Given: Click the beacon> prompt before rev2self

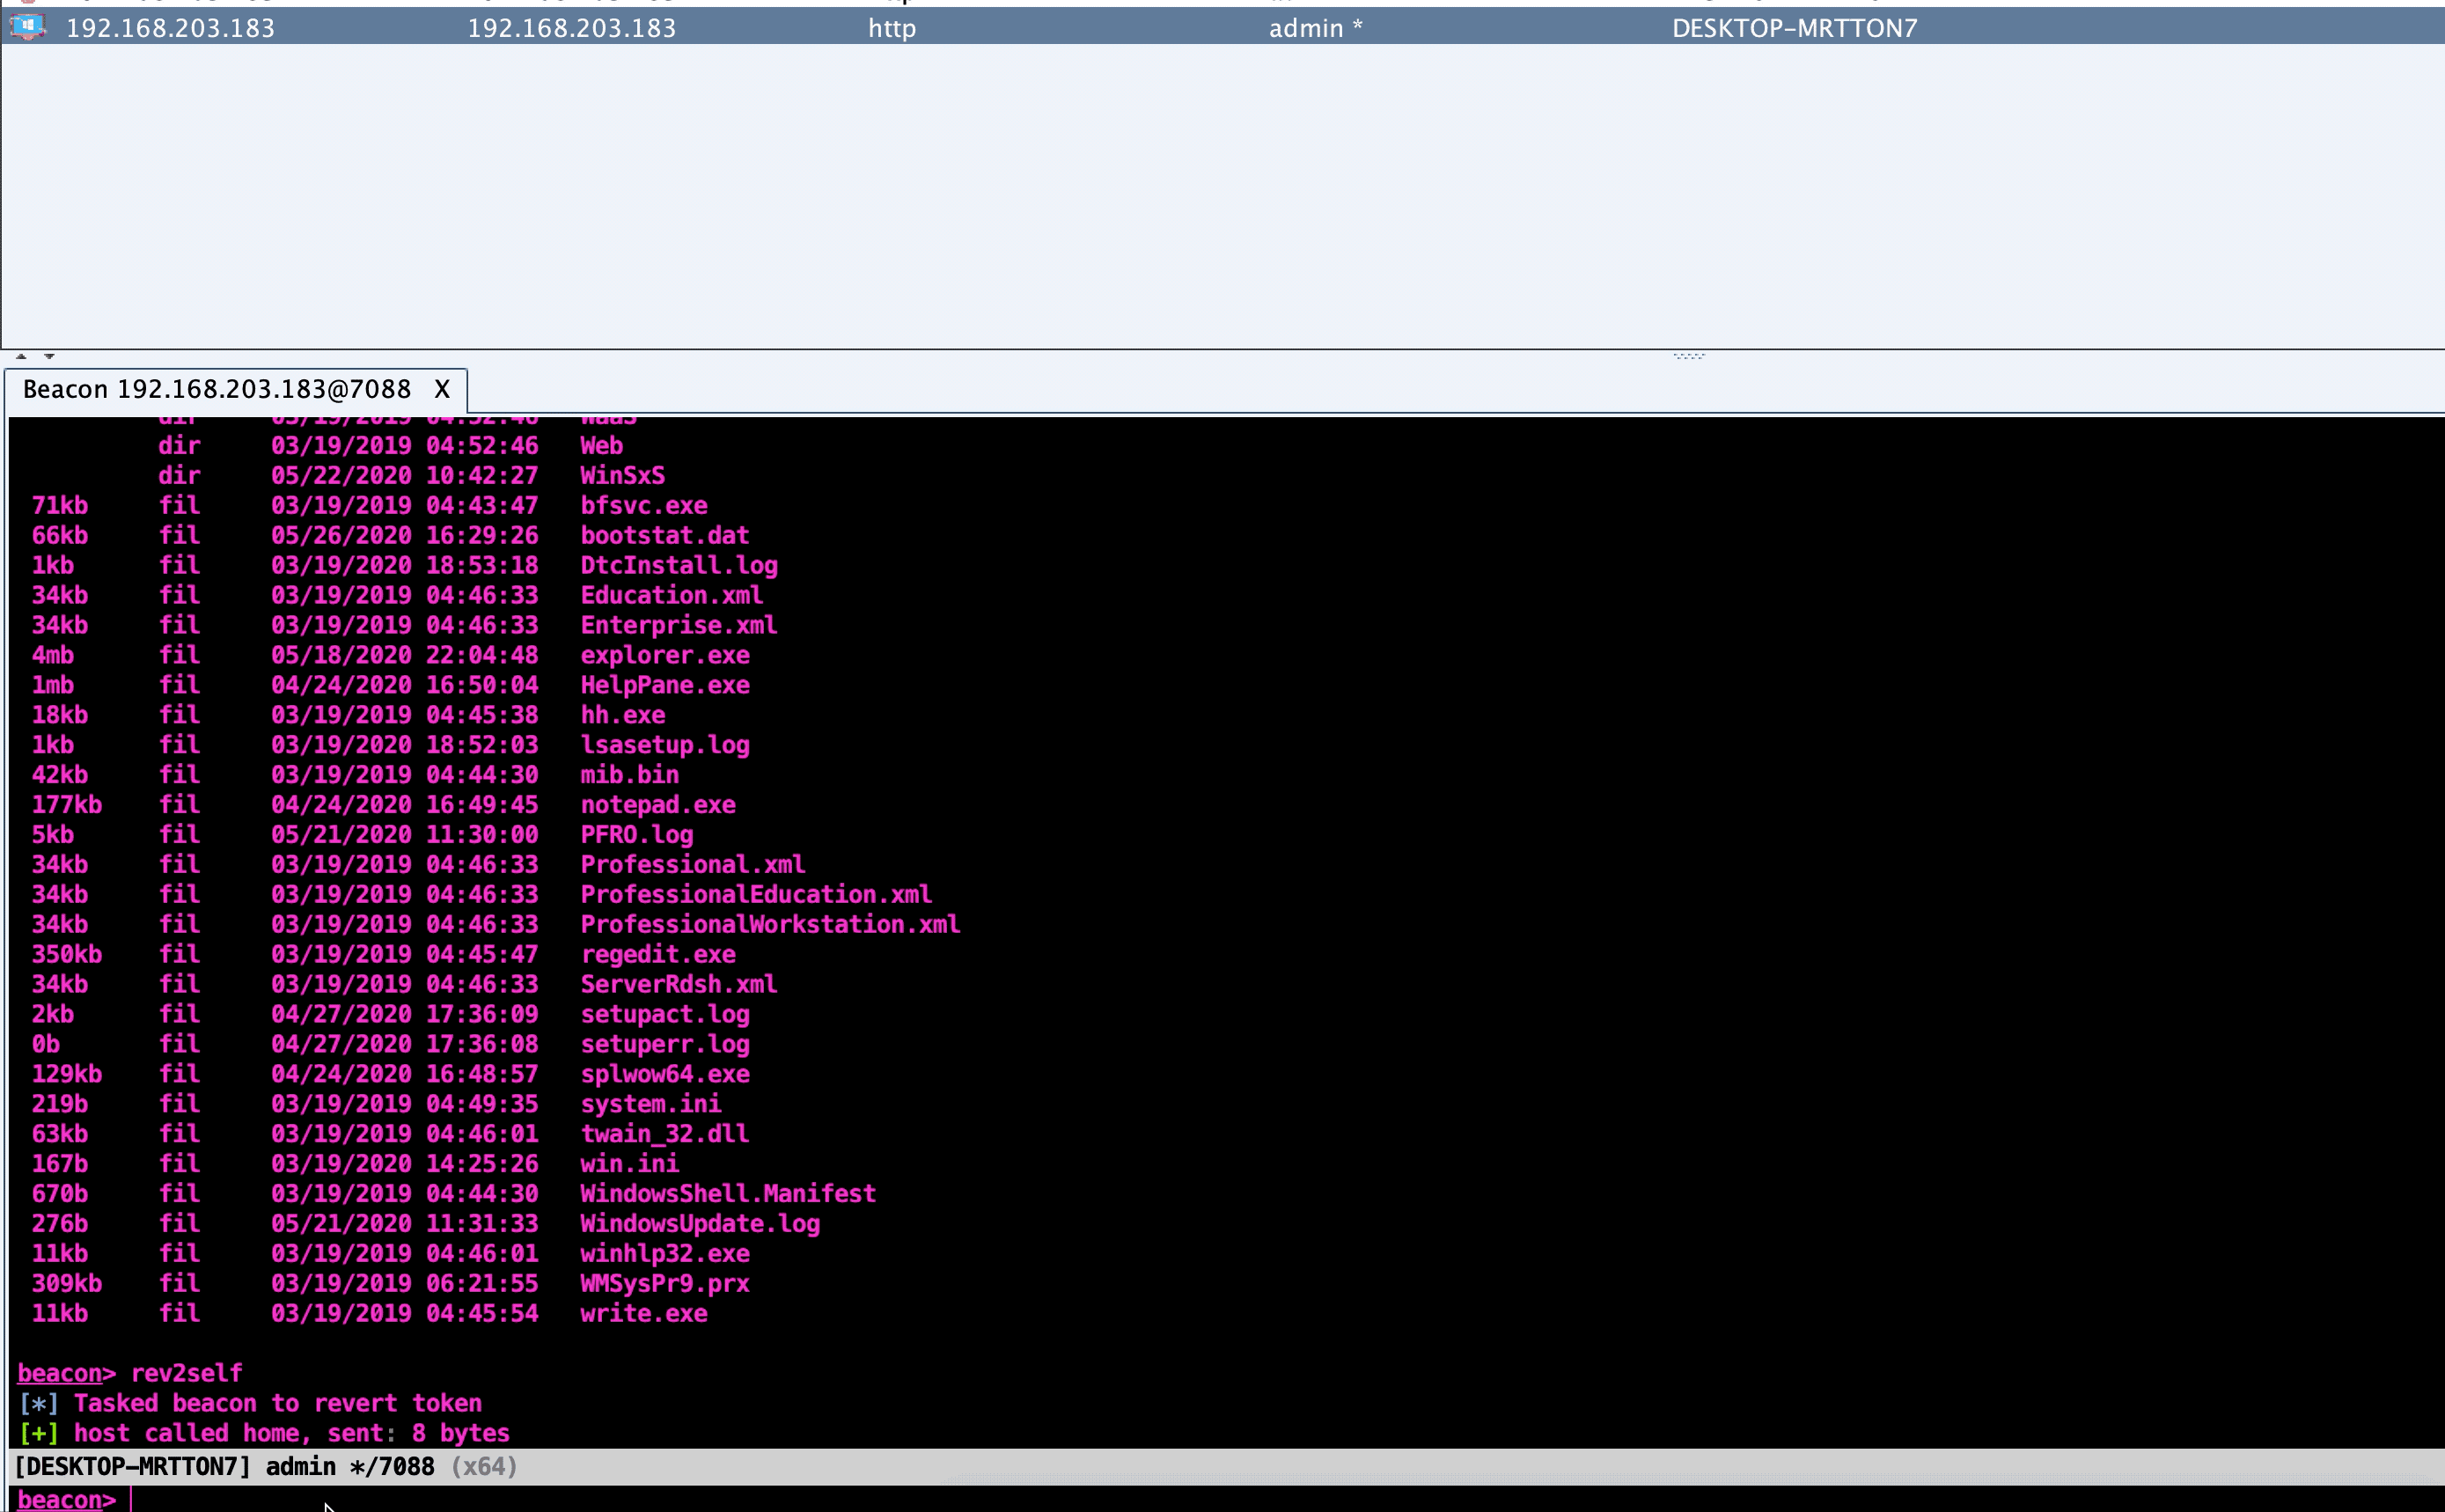Looking at the screenshot, I should 60,1373.
